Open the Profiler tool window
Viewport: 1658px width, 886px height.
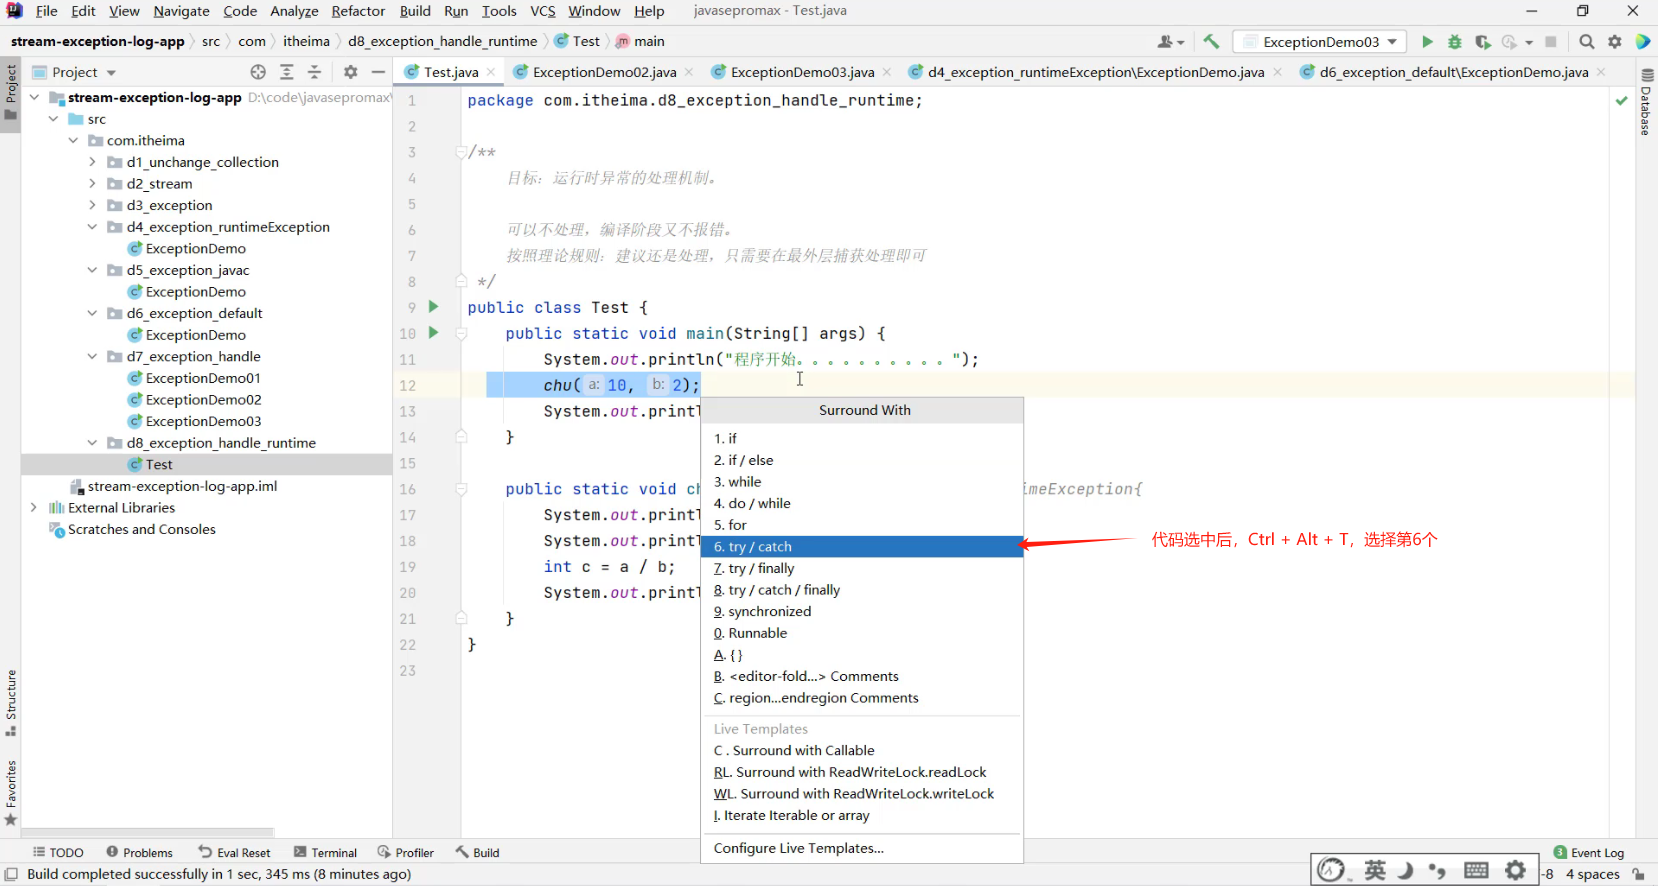(x=405, y=853)
